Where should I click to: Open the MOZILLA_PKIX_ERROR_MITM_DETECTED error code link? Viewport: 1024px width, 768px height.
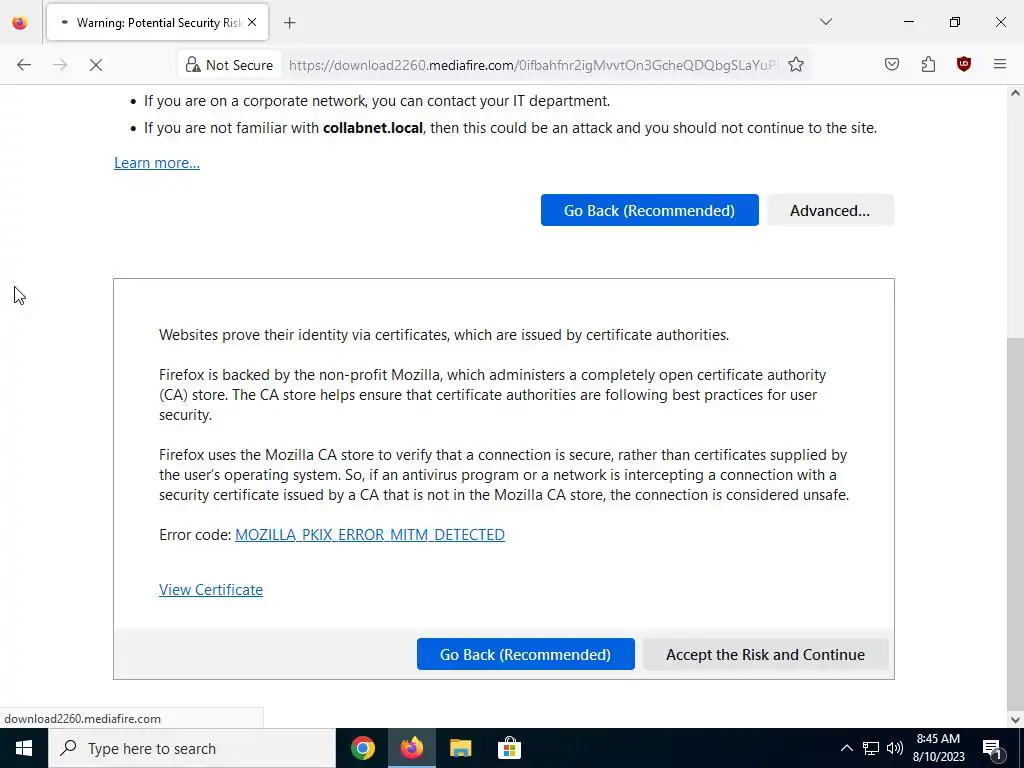pyautogui.click(x=370, y=535)
